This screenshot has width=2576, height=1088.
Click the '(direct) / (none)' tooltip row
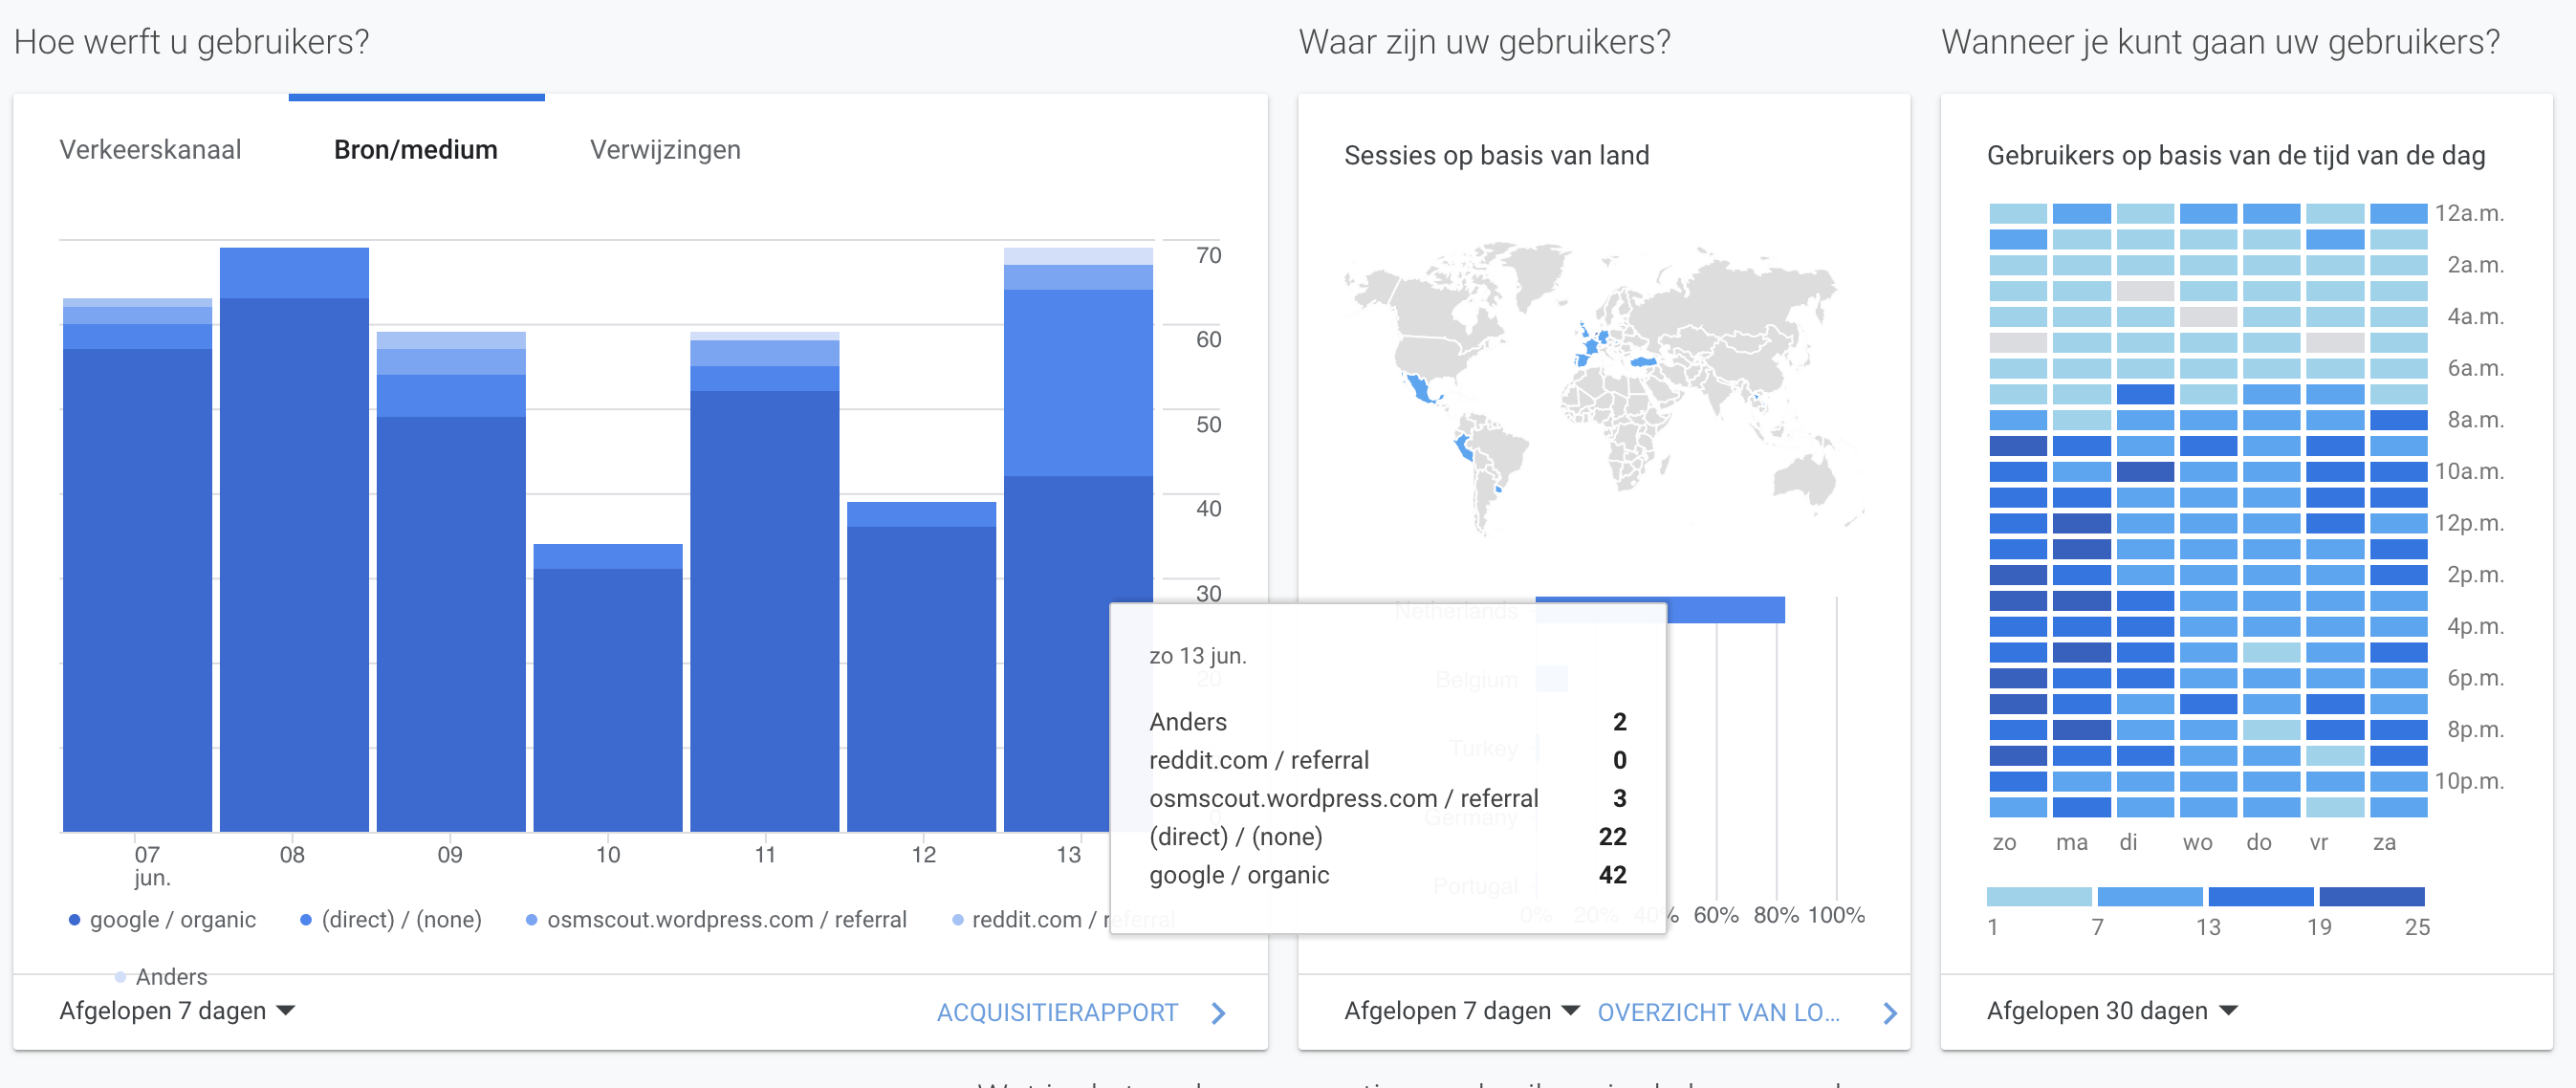[1388, 837]
